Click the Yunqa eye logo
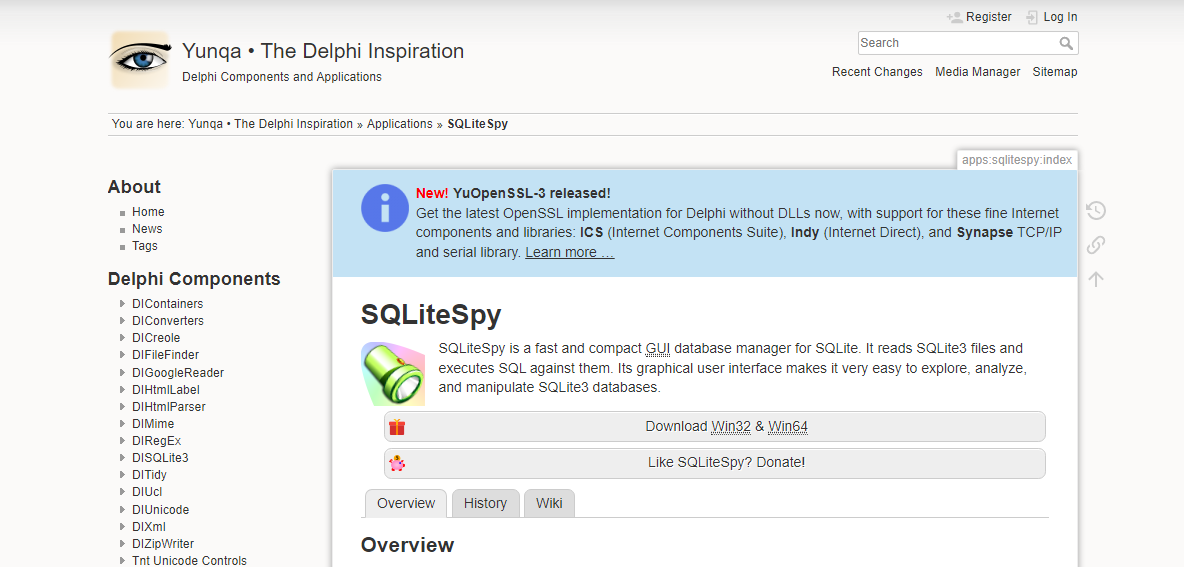Image resolution: width=1184 pixels, height=567 pixels. click(x=140, y=60)
